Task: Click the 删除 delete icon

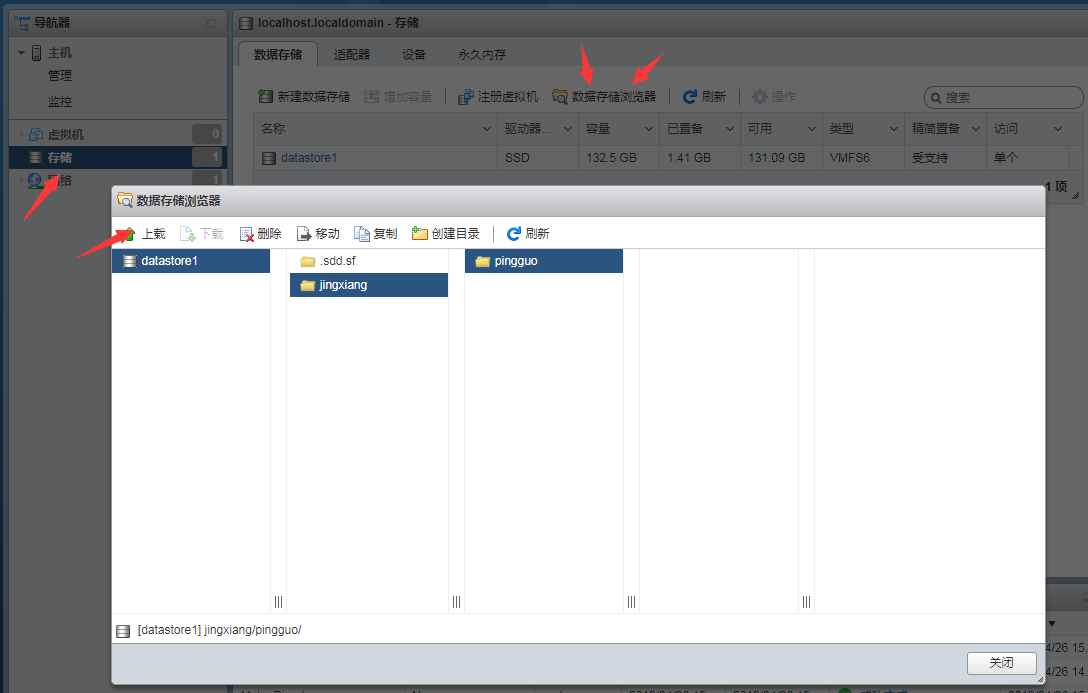Action: pos(246,234)
